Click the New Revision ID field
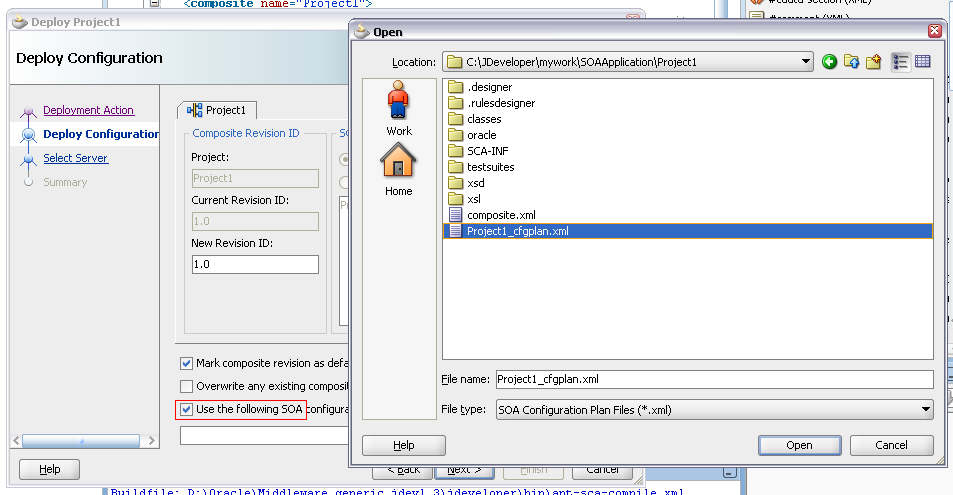953x495 pixels. (x=255, y=265)
